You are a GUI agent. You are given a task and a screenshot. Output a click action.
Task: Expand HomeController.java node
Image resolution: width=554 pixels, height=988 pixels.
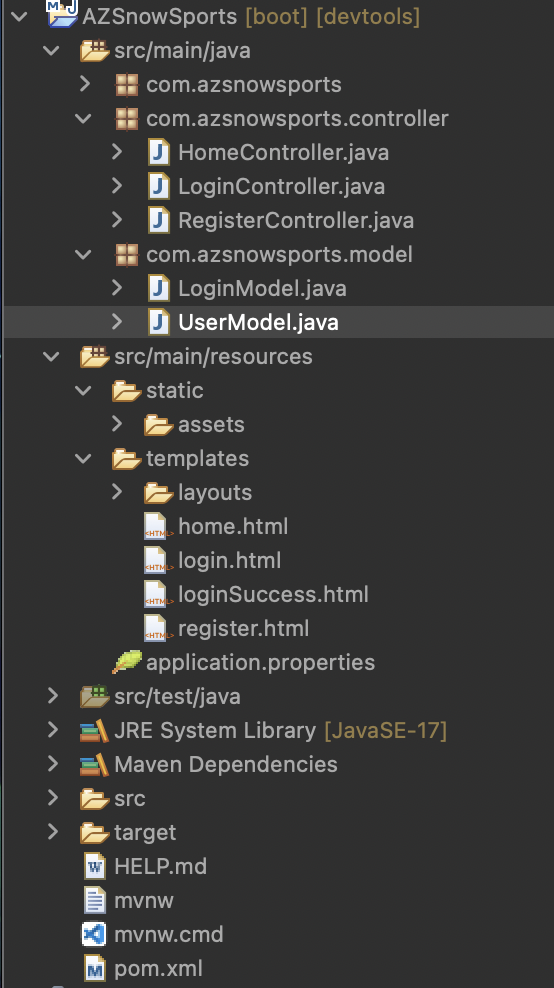[117, 152]
